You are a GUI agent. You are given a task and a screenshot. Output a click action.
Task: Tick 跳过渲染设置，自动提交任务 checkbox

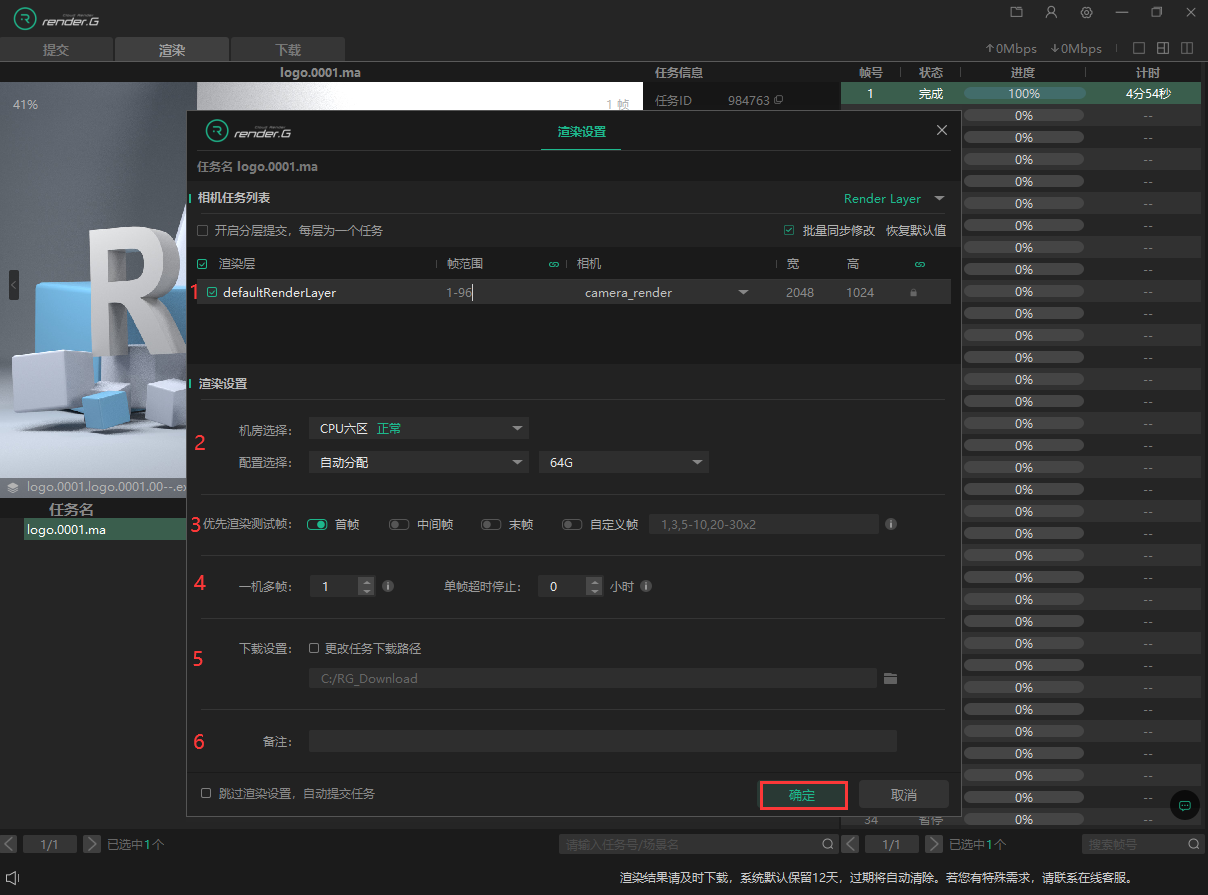206,793
